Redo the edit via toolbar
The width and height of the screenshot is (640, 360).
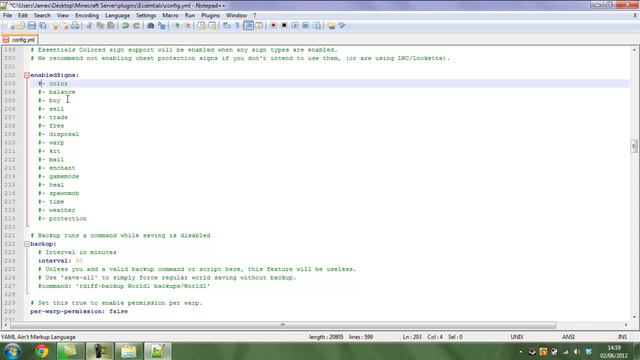(136, 26)
